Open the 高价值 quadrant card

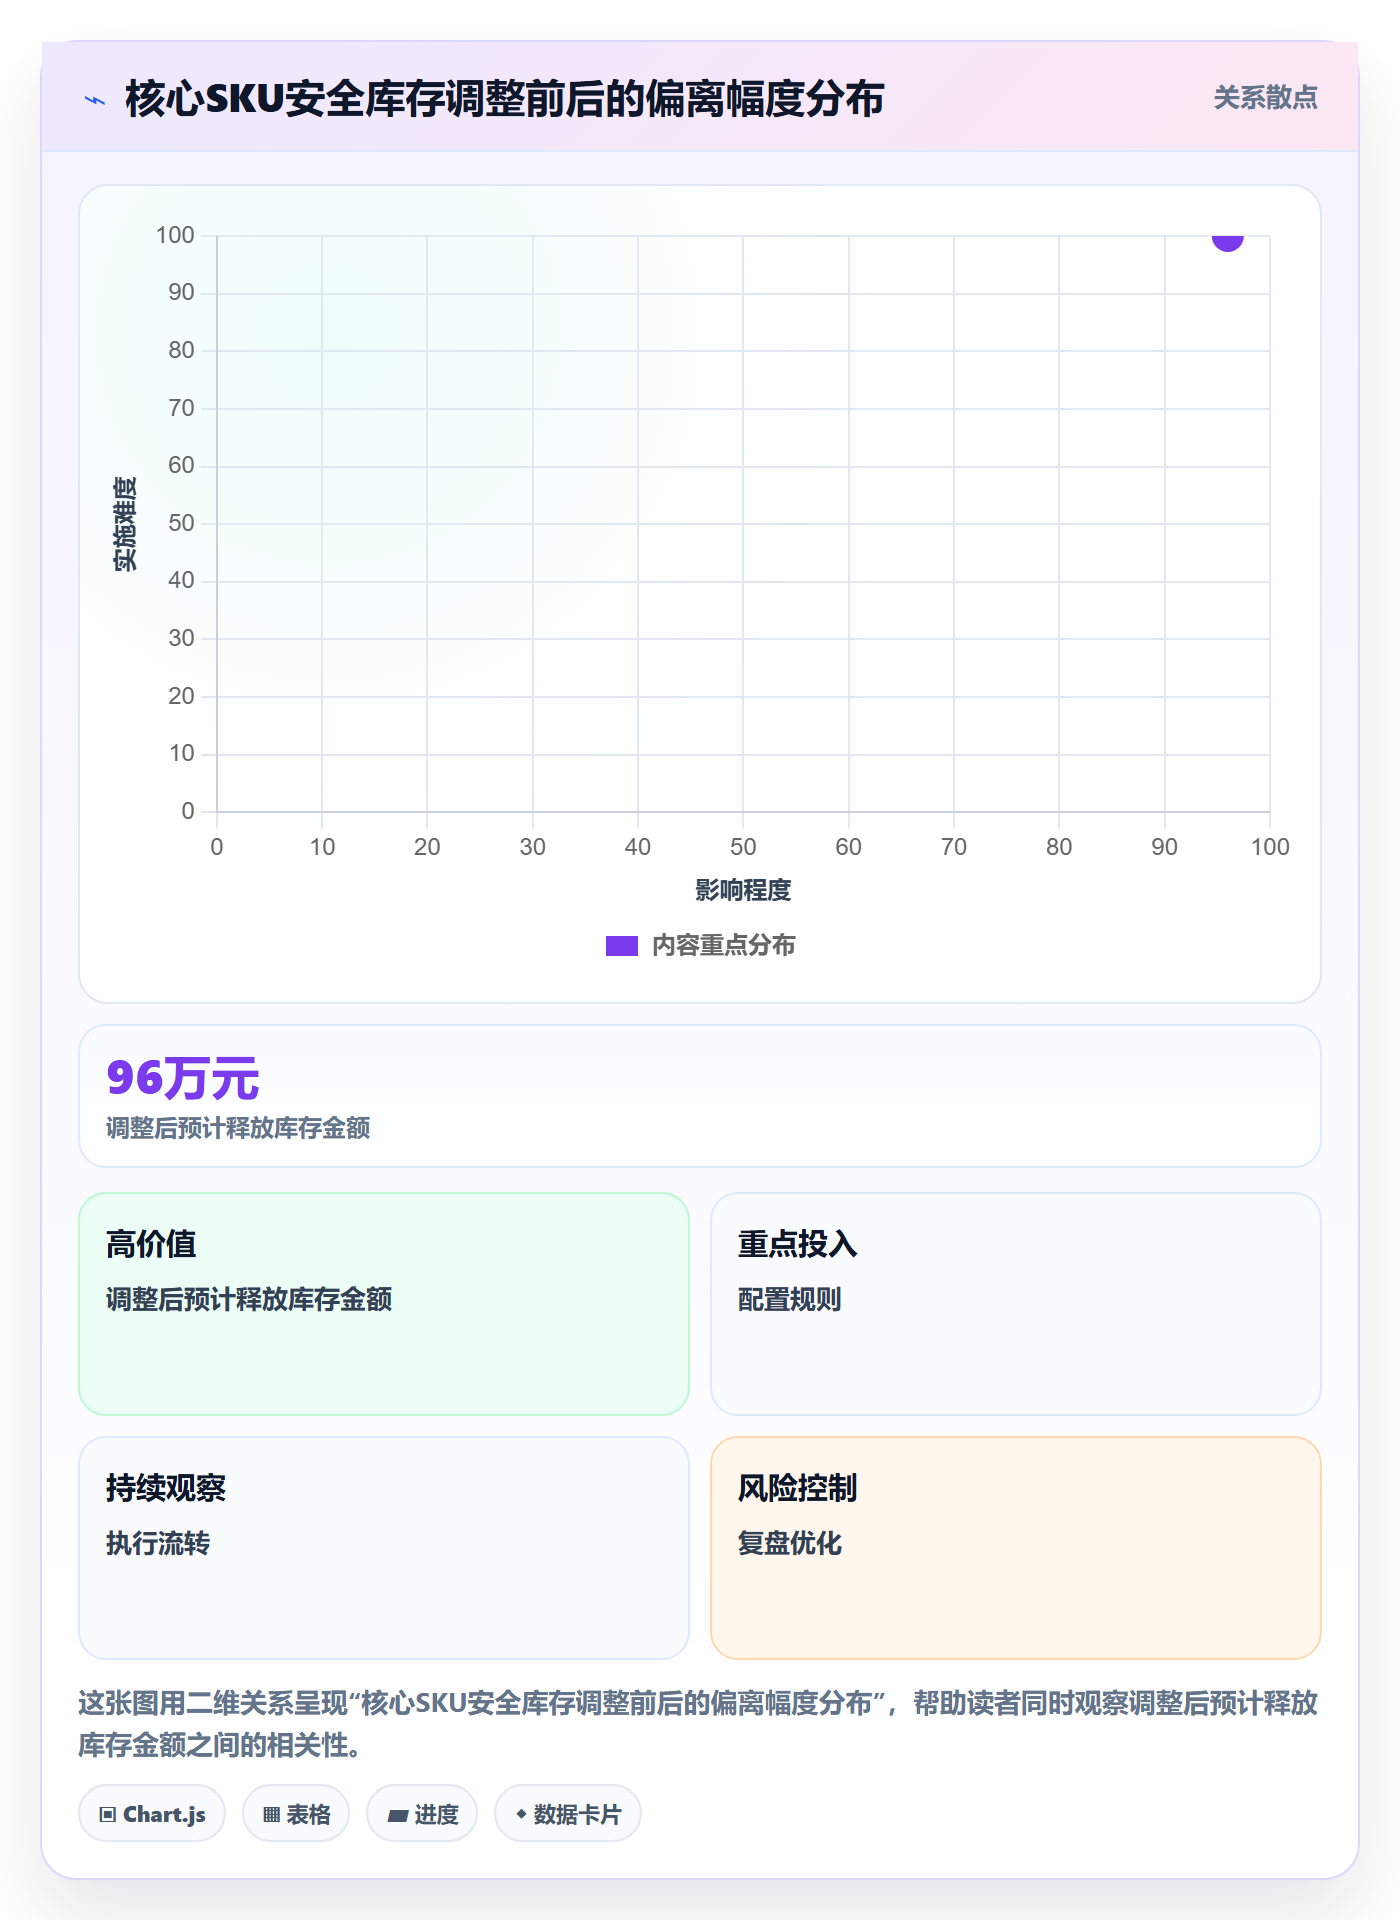(x=384, y=1303)
